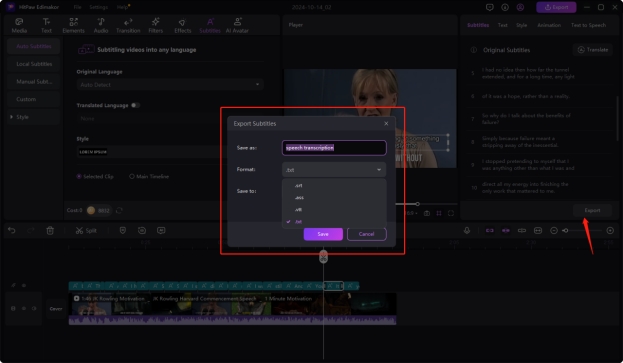This screenshot has width=623, height=363.
Task: Open the user account icon in title bar
Action: tap(520, 7)
